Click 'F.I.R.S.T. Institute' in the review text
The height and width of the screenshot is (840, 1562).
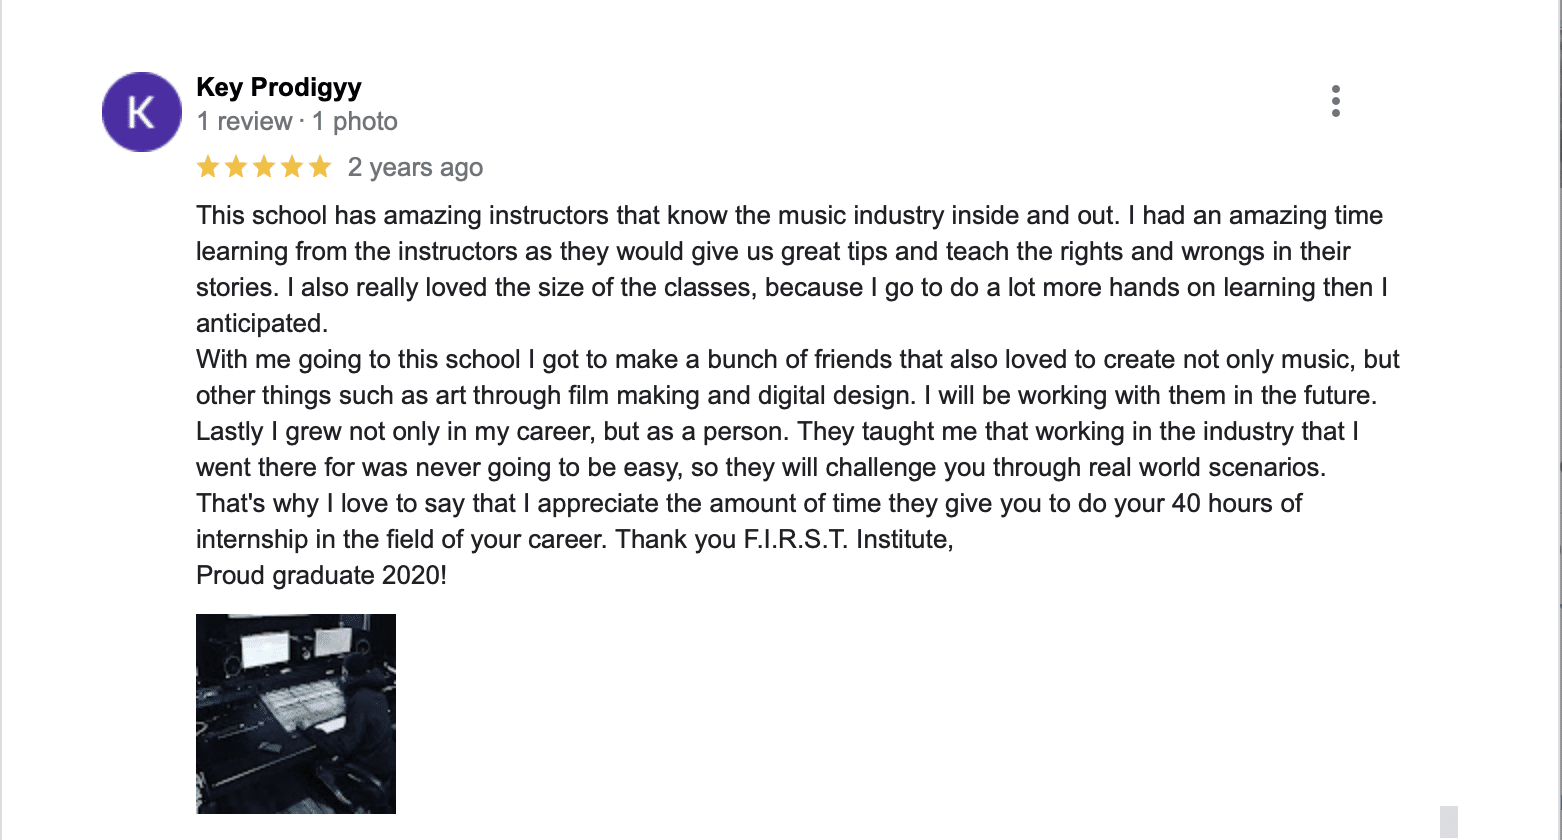click(847, 540)
